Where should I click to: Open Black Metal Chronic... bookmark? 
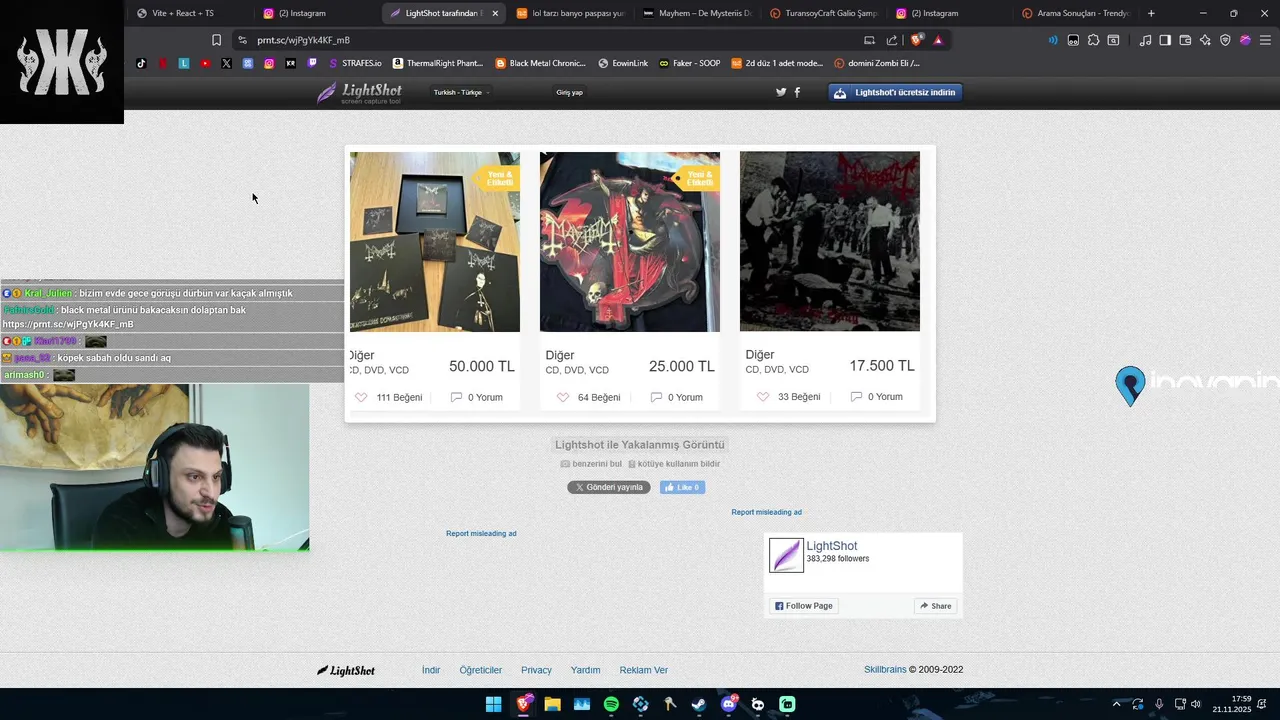pyautogui.click(x=541, y=63)
